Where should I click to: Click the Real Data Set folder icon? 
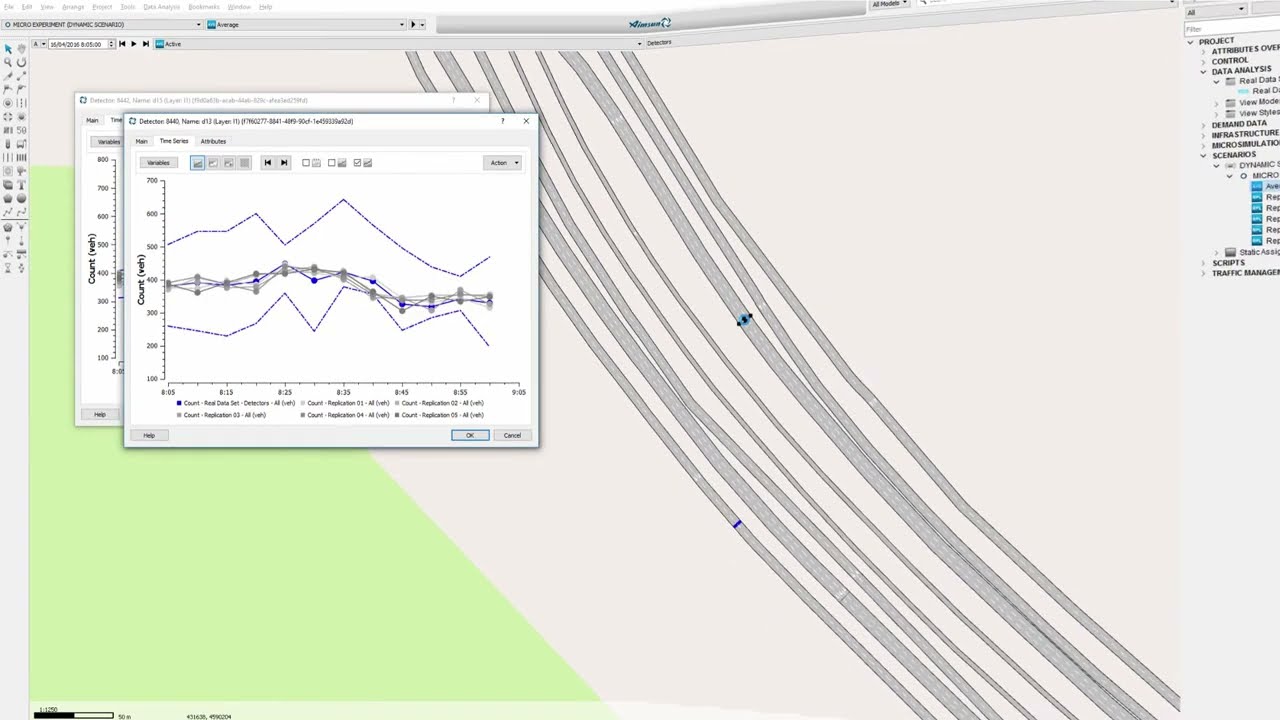point(1232,81)
